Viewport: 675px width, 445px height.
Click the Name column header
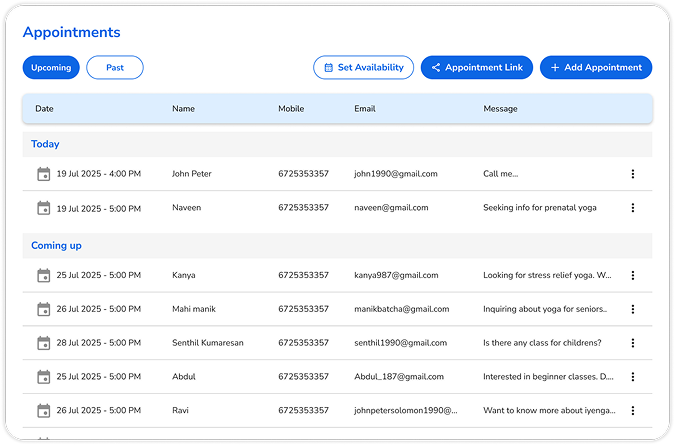click(183, 109)
